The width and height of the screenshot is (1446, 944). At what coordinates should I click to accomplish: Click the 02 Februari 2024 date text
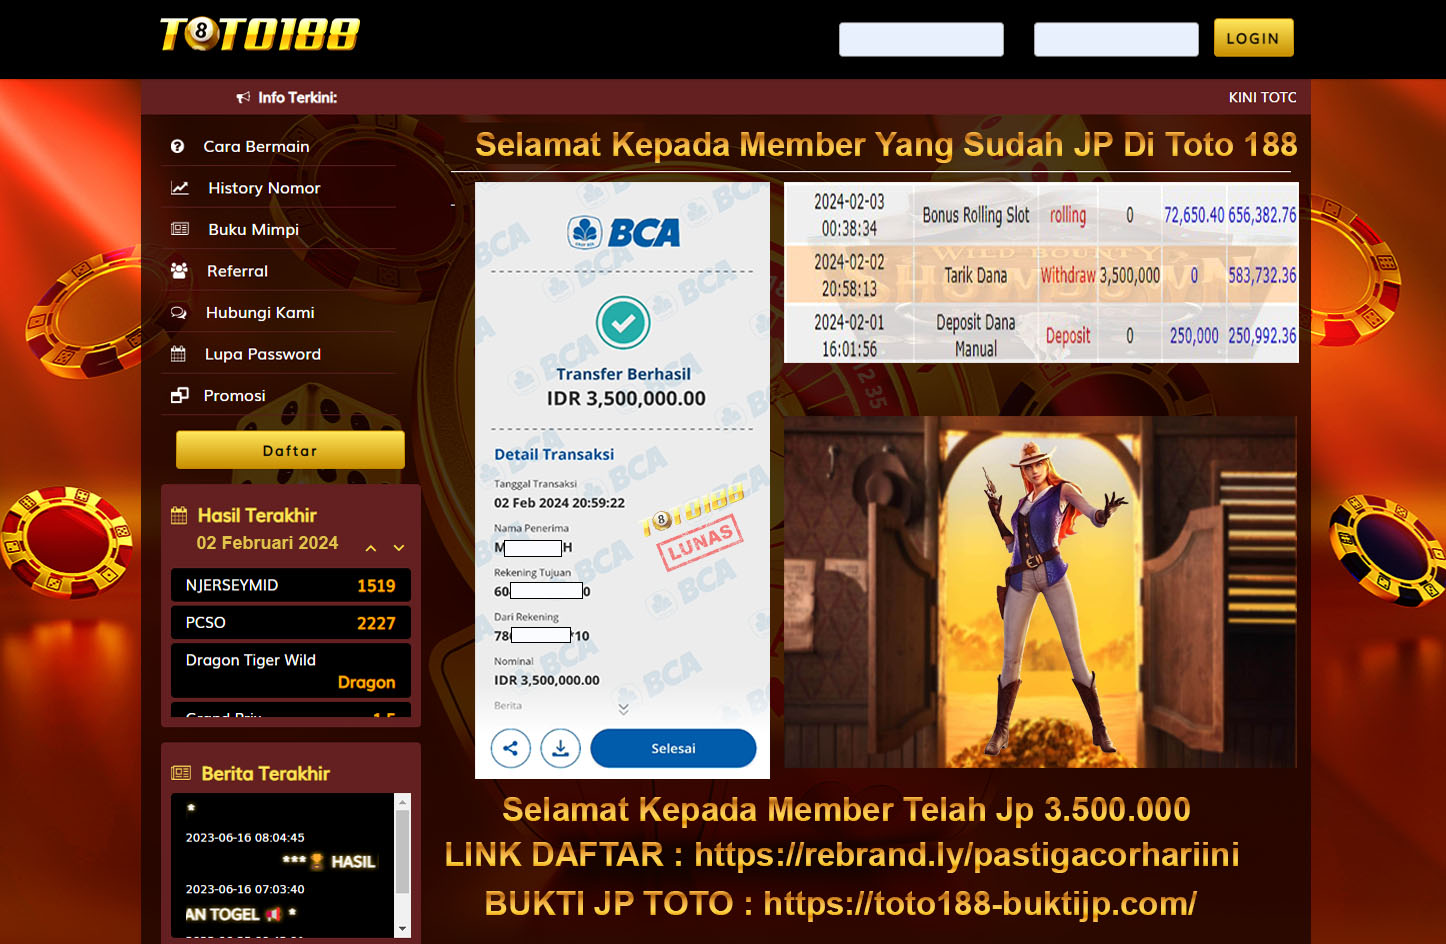click(267, 543)
